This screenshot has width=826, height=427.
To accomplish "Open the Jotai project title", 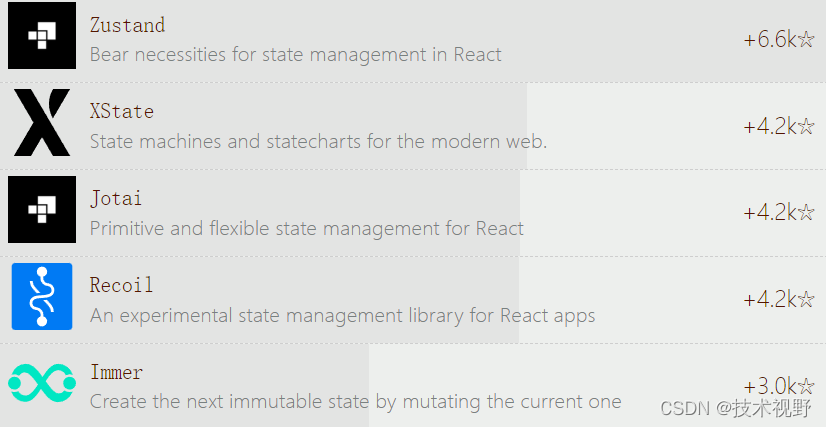I will pos(116,198).
